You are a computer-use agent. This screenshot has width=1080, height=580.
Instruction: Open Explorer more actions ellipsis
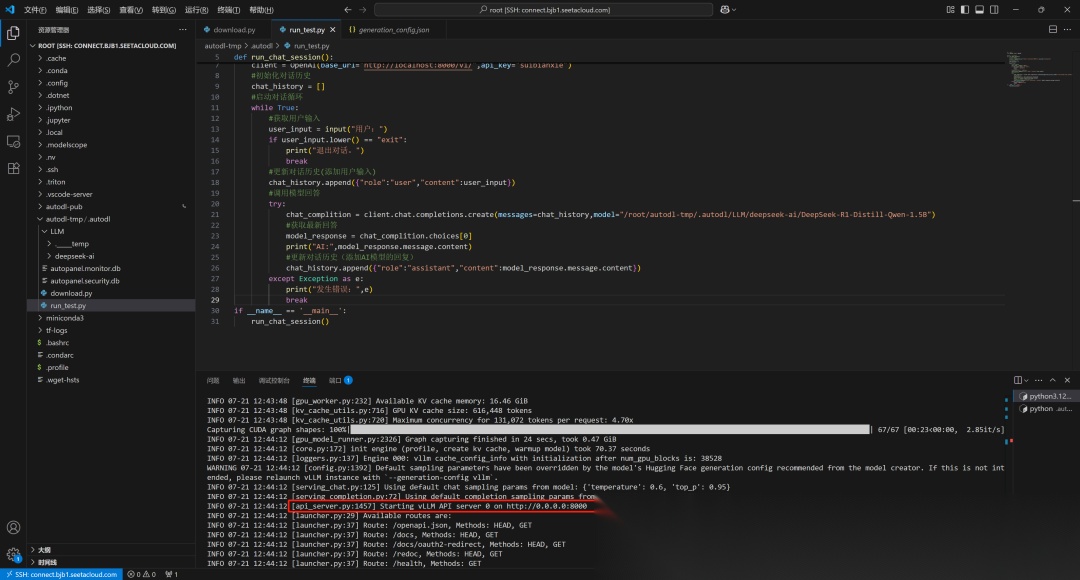point(183,30)
